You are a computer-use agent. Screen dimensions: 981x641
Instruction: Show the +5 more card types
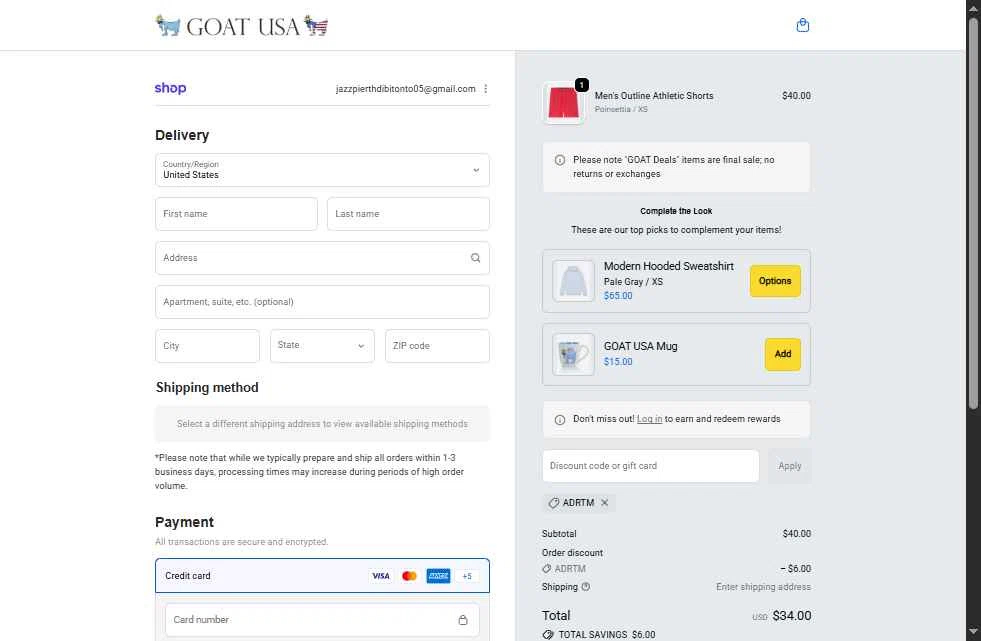tap(467, 576)
